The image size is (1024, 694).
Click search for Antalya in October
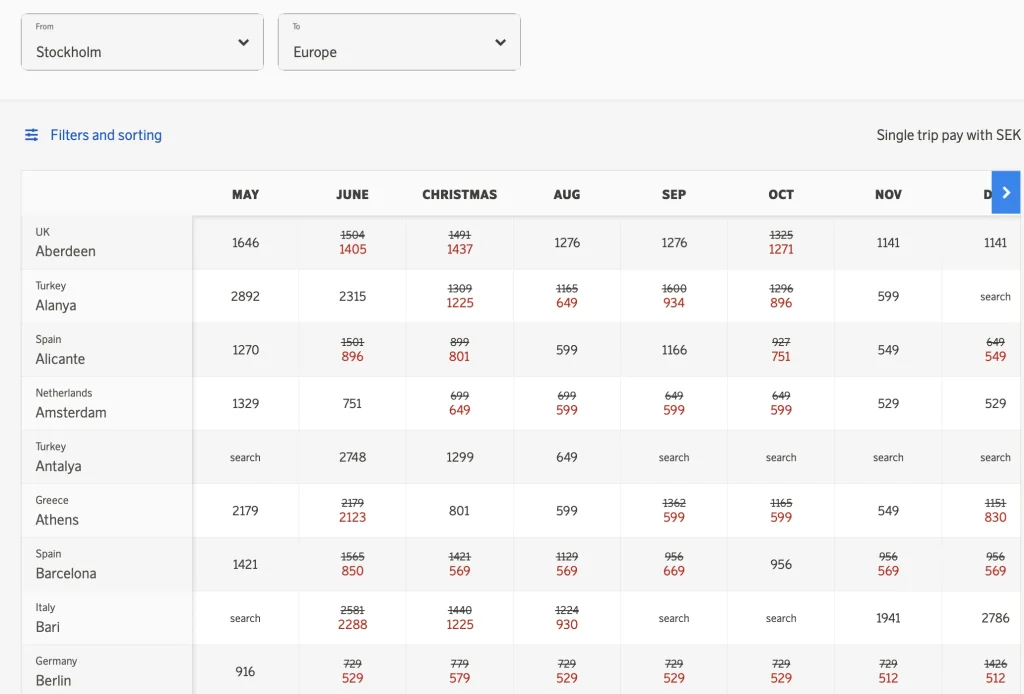(781, 458)
